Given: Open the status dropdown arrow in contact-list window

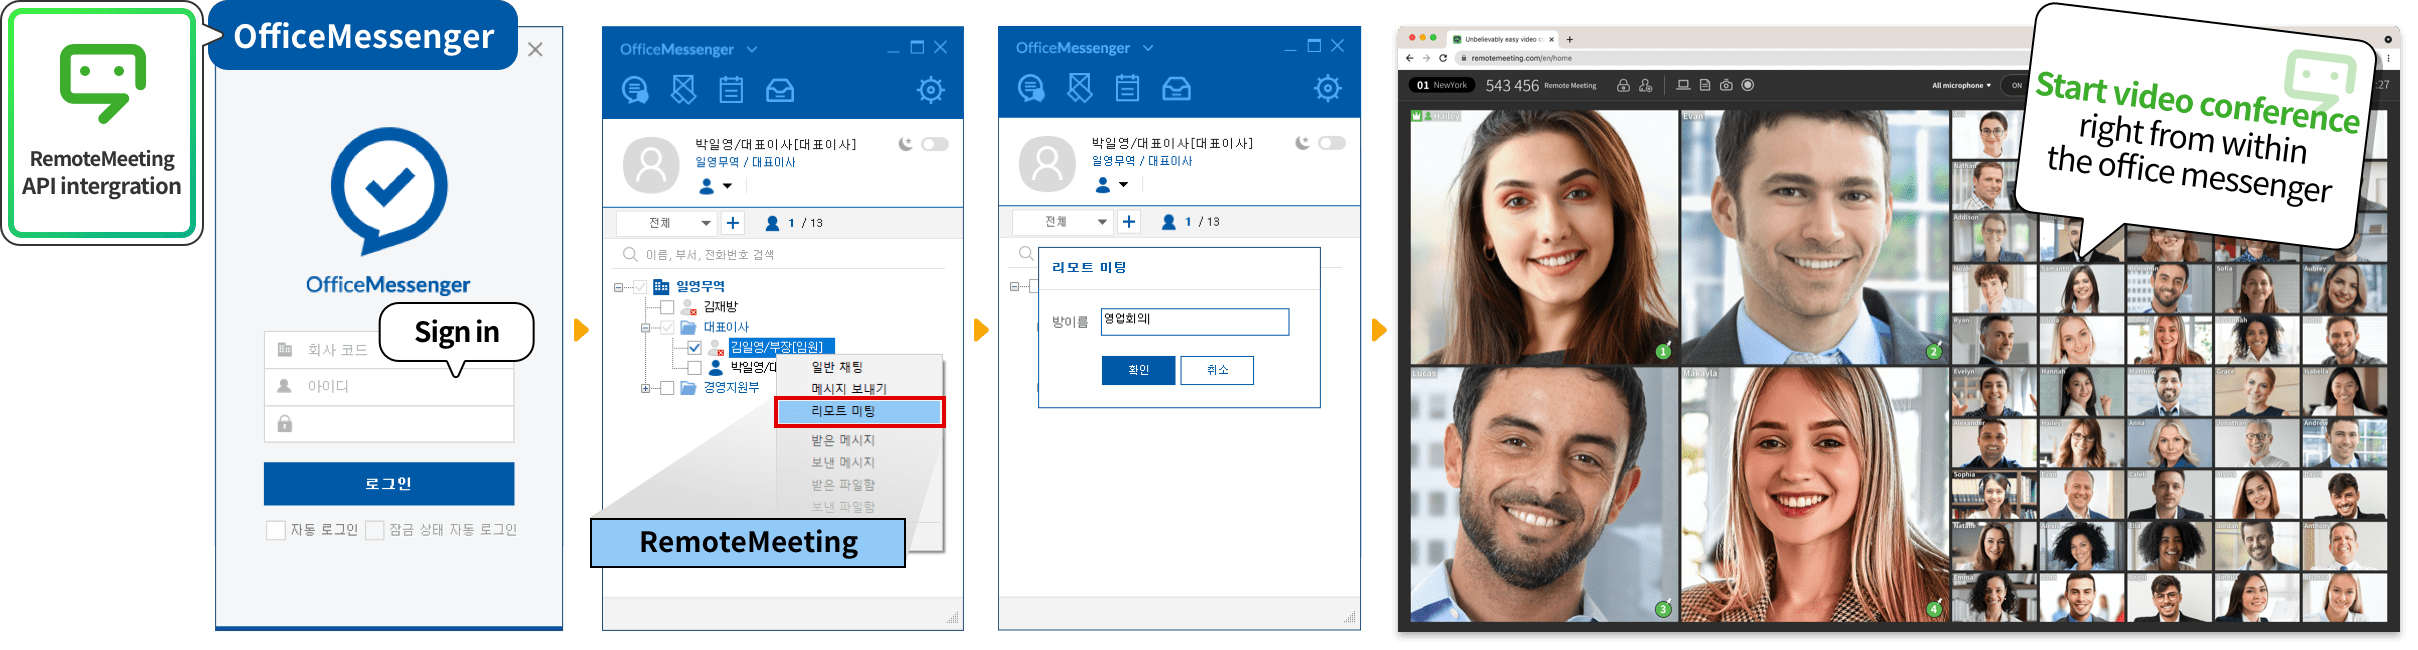Looking at the screenshot, I should (727, 186).
